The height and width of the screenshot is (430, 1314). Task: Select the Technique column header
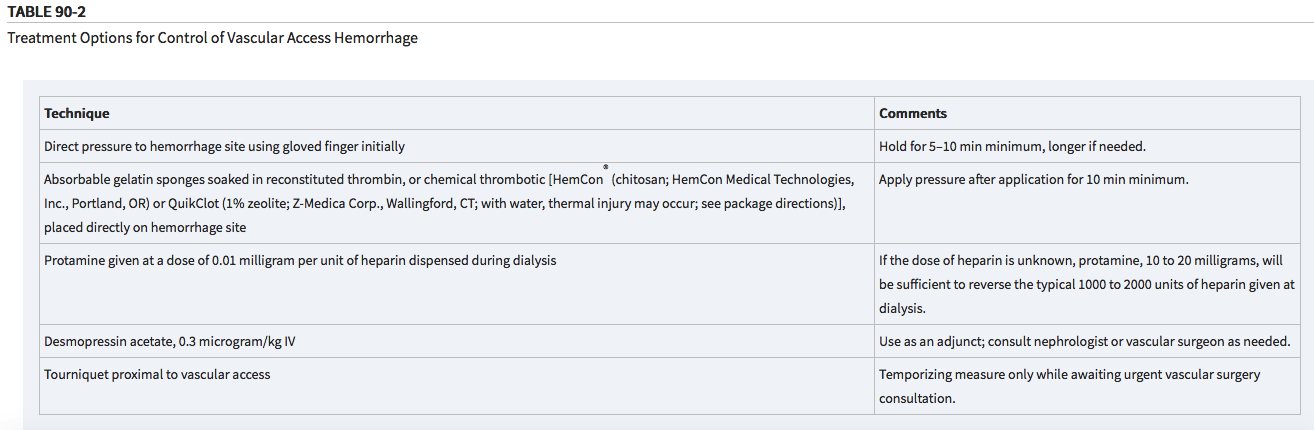tap(77, 113)
